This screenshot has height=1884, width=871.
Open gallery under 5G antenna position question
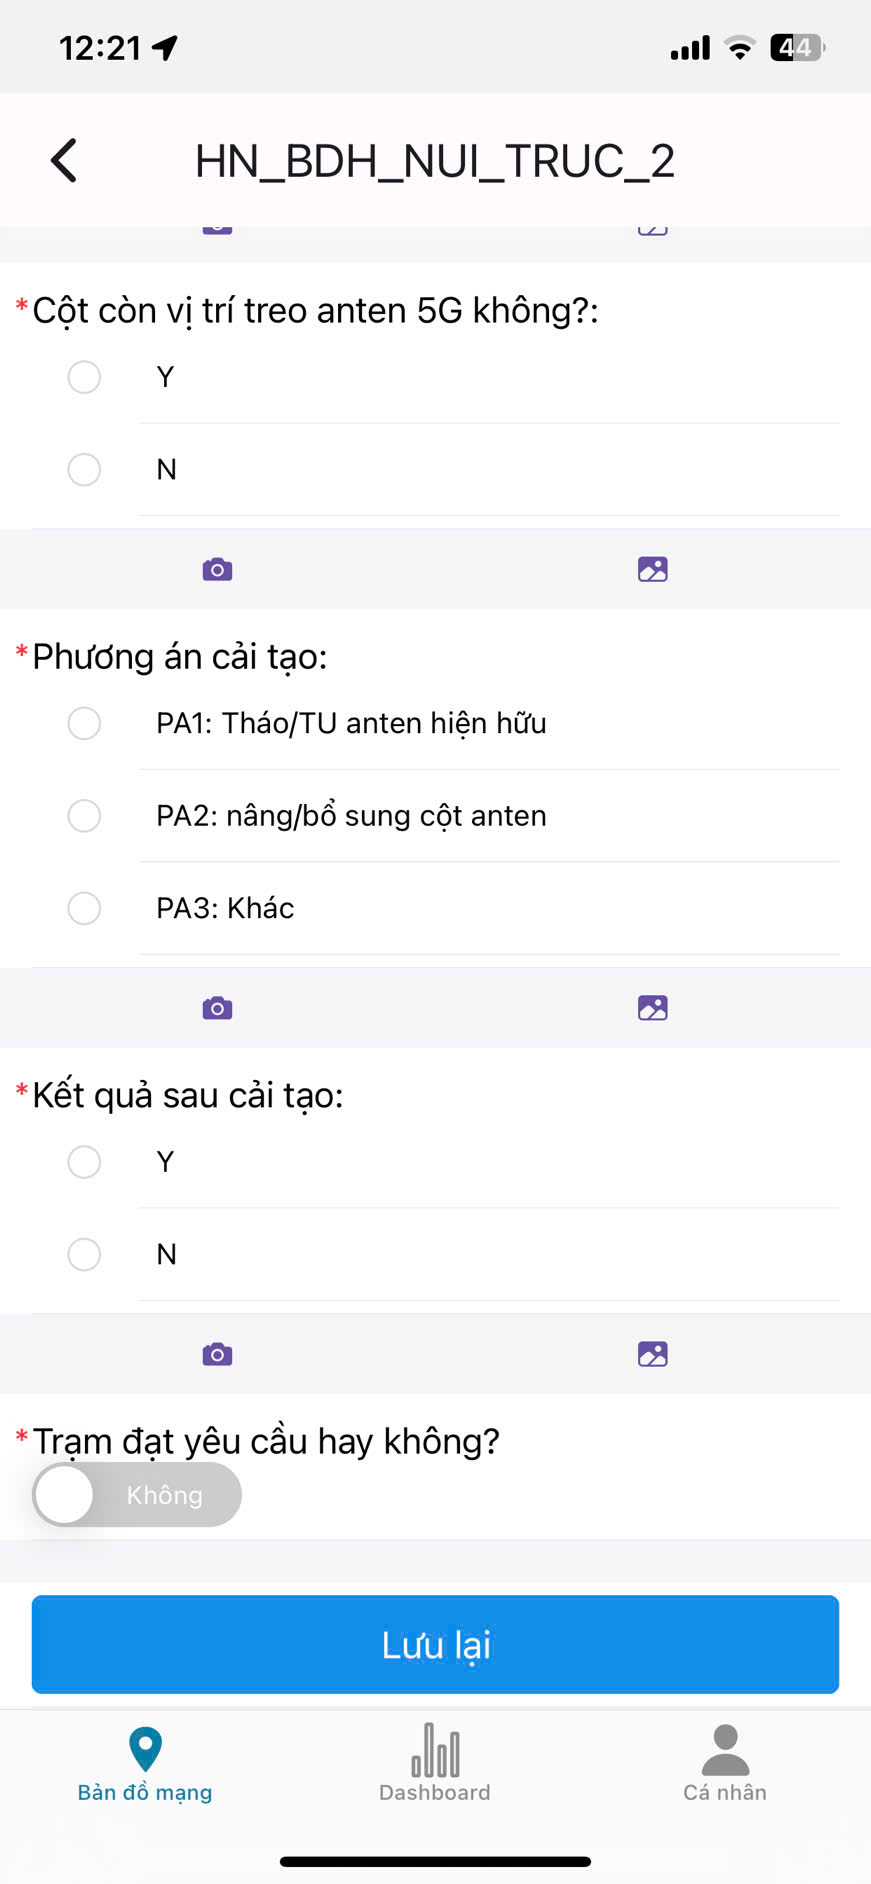click(x=652, y=569)
